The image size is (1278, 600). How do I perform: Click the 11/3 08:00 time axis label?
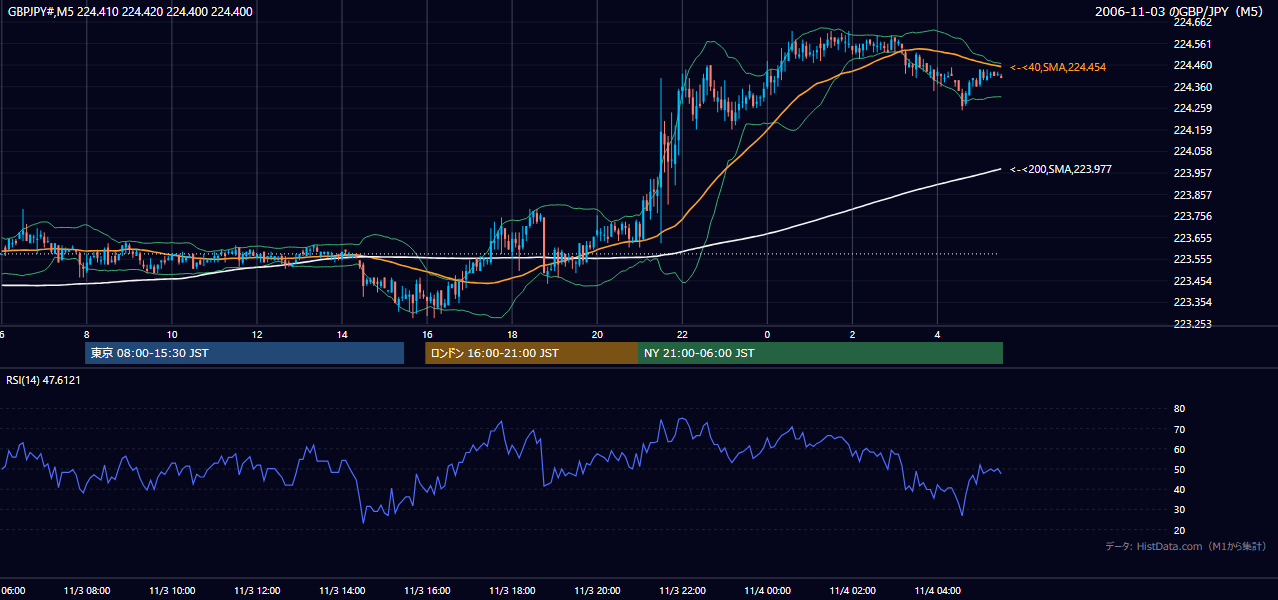pyautogui.click(x=87, y=591)
